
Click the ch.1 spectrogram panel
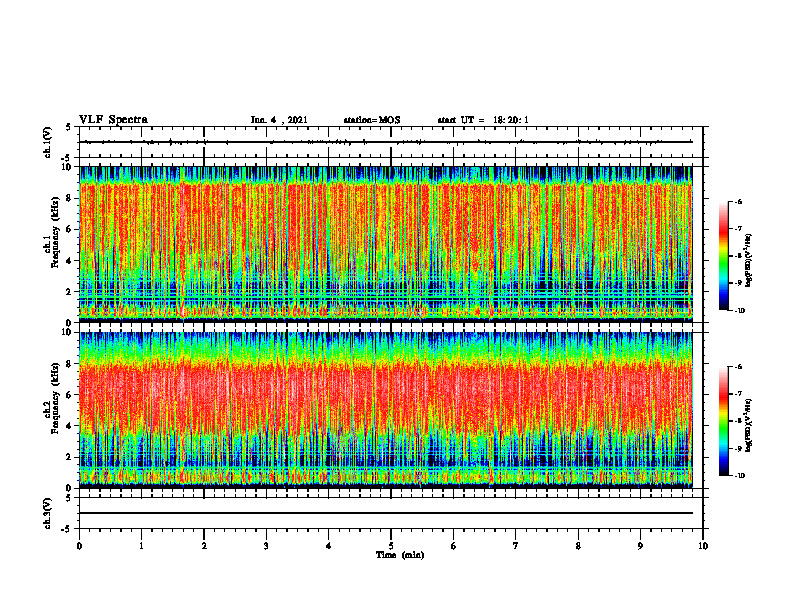point(386,244)
